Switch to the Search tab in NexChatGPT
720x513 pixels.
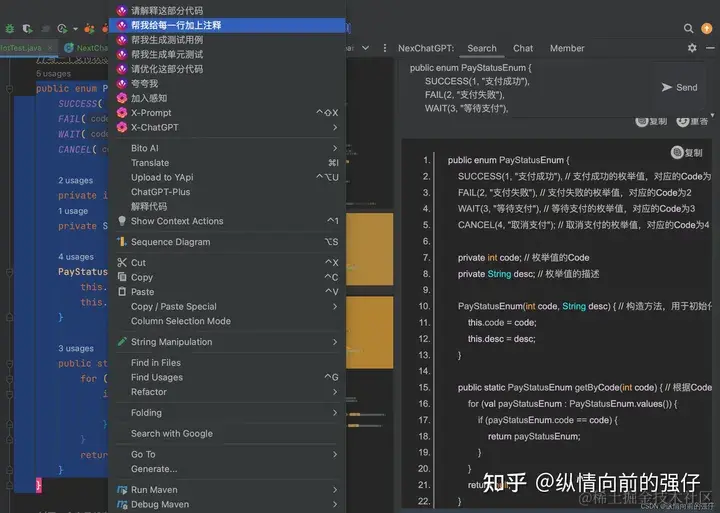tap(482, 48)
